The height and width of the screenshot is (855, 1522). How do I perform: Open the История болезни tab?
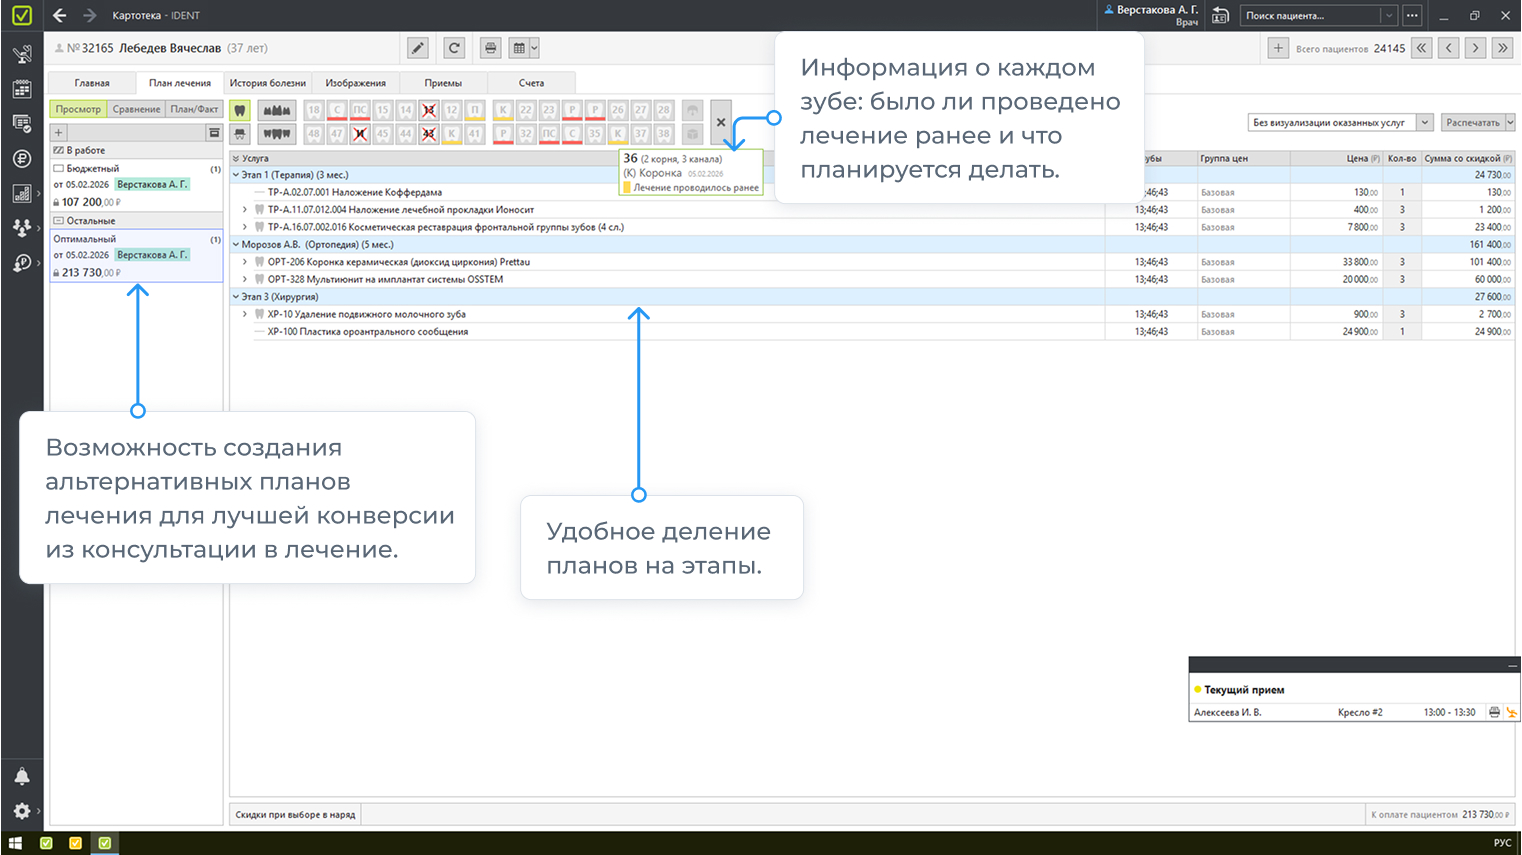(x=268, y=83)
